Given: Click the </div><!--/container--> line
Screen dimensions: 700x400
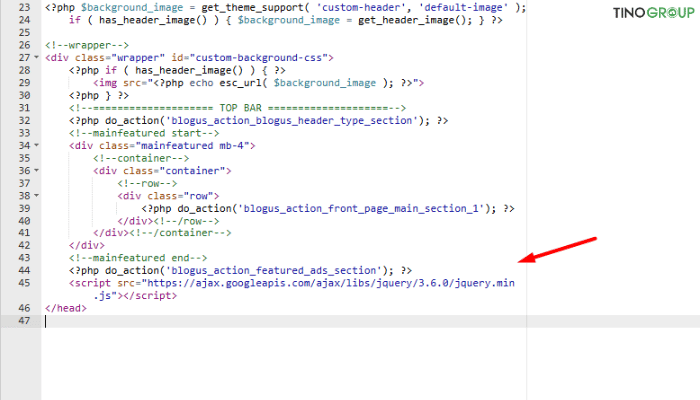Looking at the screenshot, I should (162, 233).
